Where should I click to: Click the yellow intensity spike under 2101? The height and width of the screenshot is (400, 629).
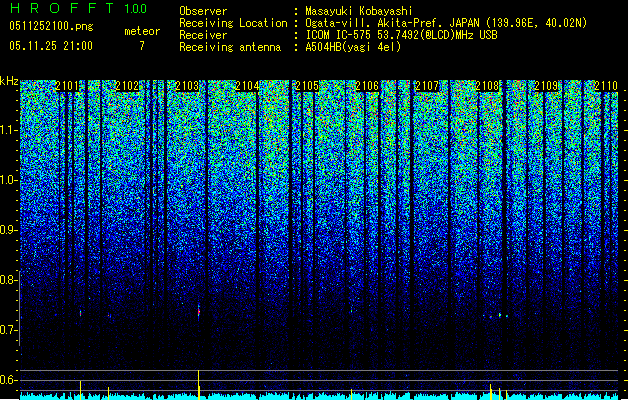pos(81,389)
